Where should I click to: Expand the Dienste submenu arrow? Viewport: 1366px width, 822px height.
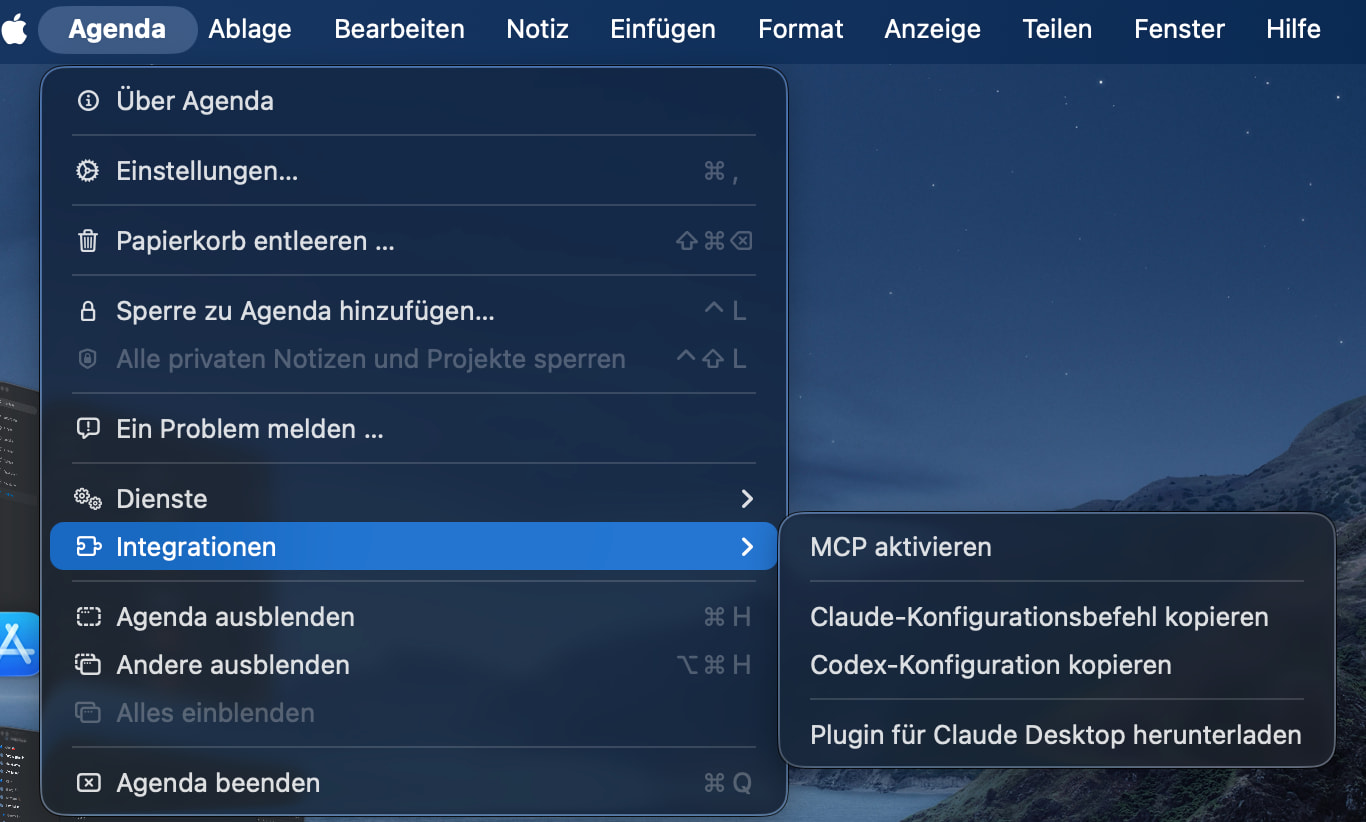click(x=747, y=499)
